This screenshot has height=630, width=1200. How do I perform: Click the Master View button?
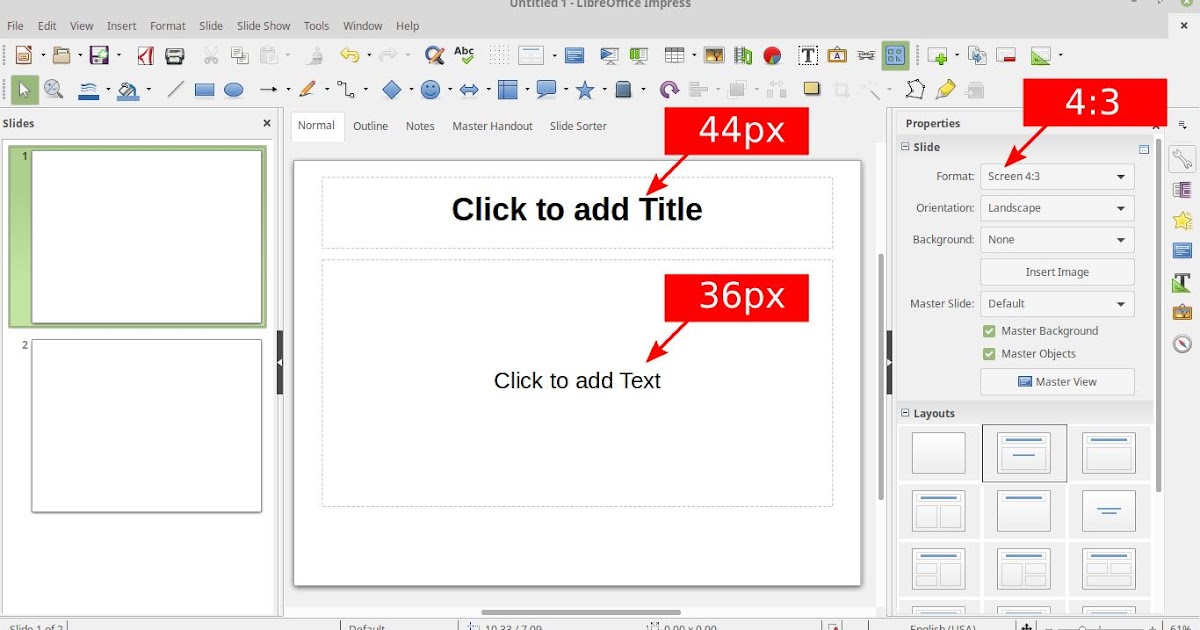[1057, 381]
